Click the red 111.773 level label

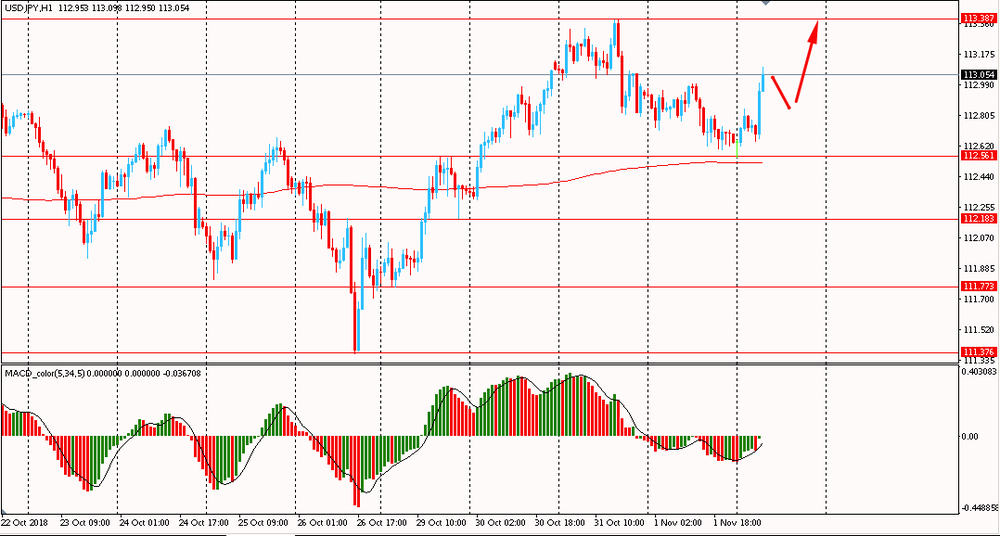(x=979, y=287)
